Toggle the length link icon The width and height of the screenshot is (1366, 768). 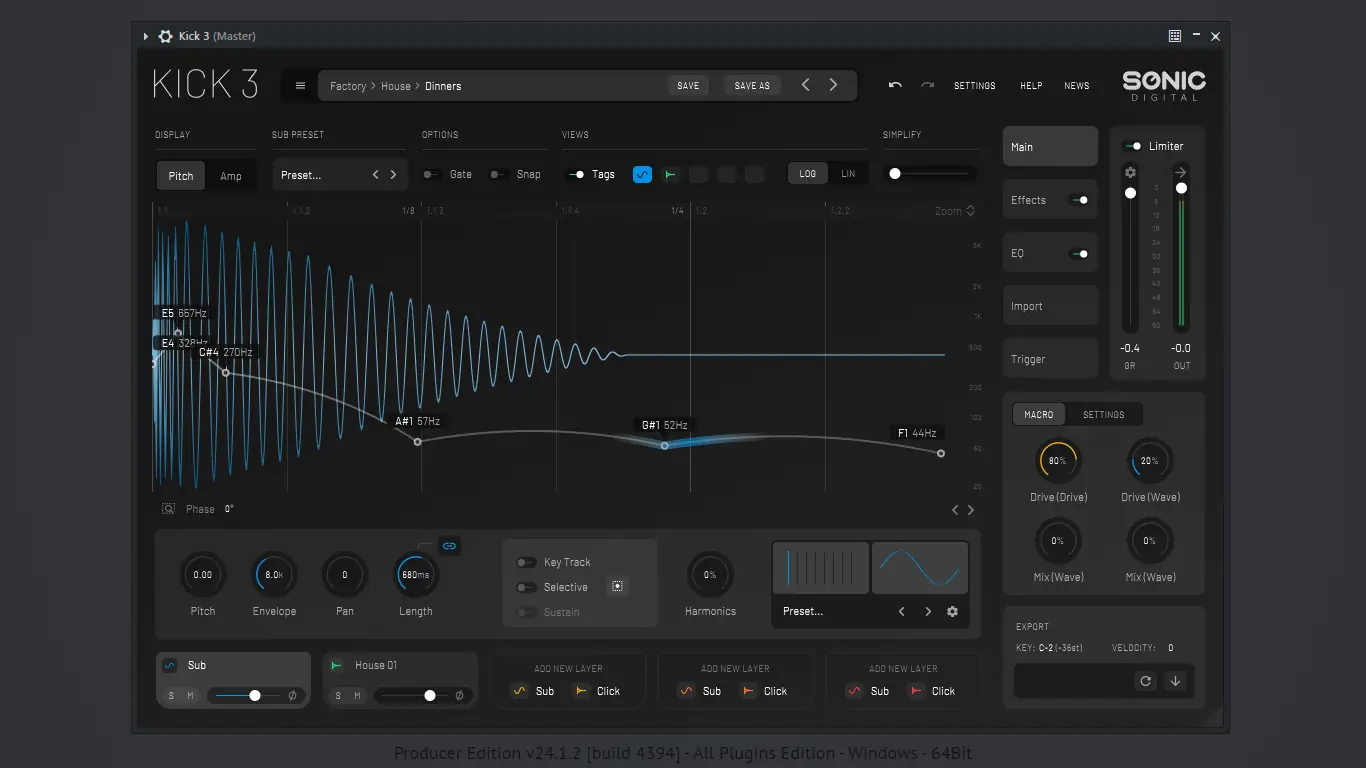[x=449, y=546]
